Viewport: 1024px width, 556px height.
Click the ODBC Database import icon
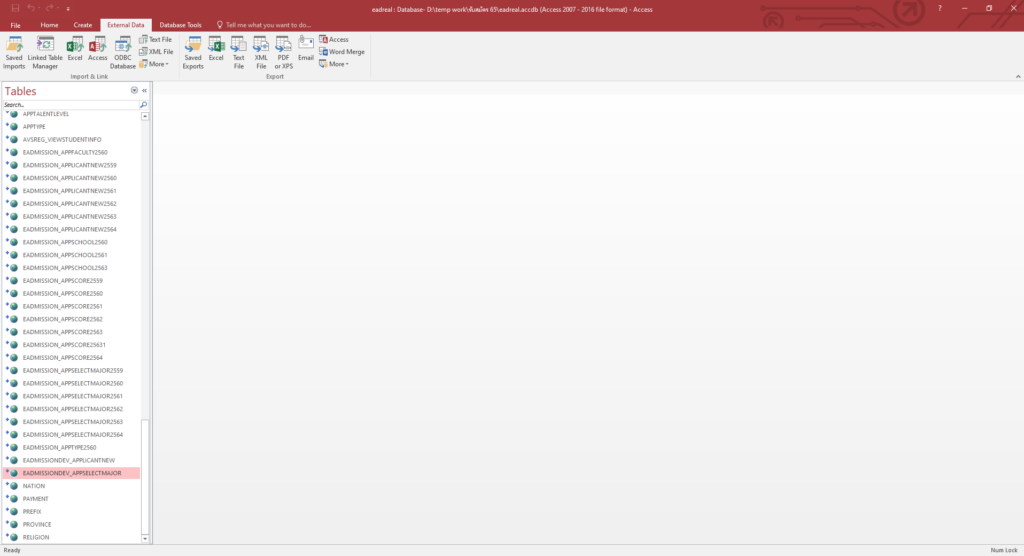pos(123,51)
